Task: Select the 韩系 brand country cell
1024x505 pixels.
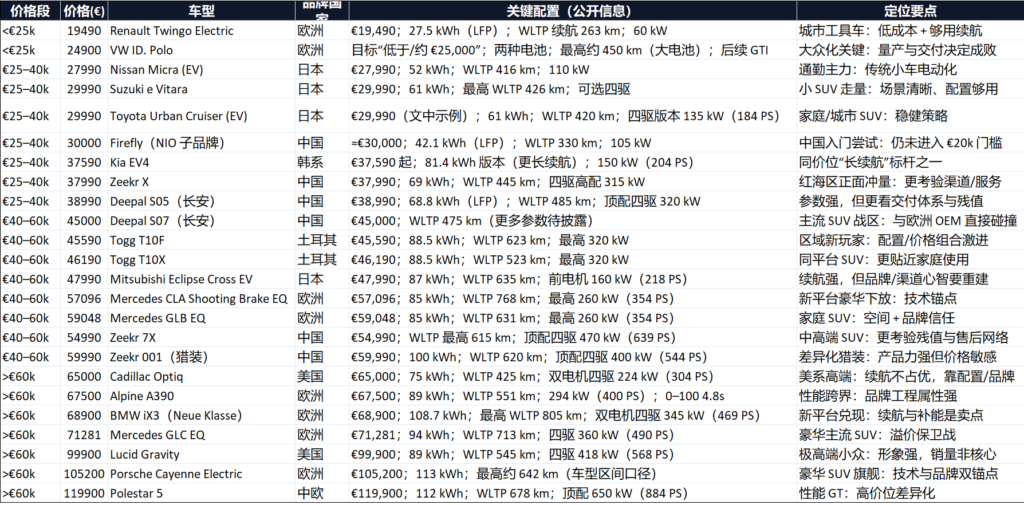Action: click(x=311, y=161)
